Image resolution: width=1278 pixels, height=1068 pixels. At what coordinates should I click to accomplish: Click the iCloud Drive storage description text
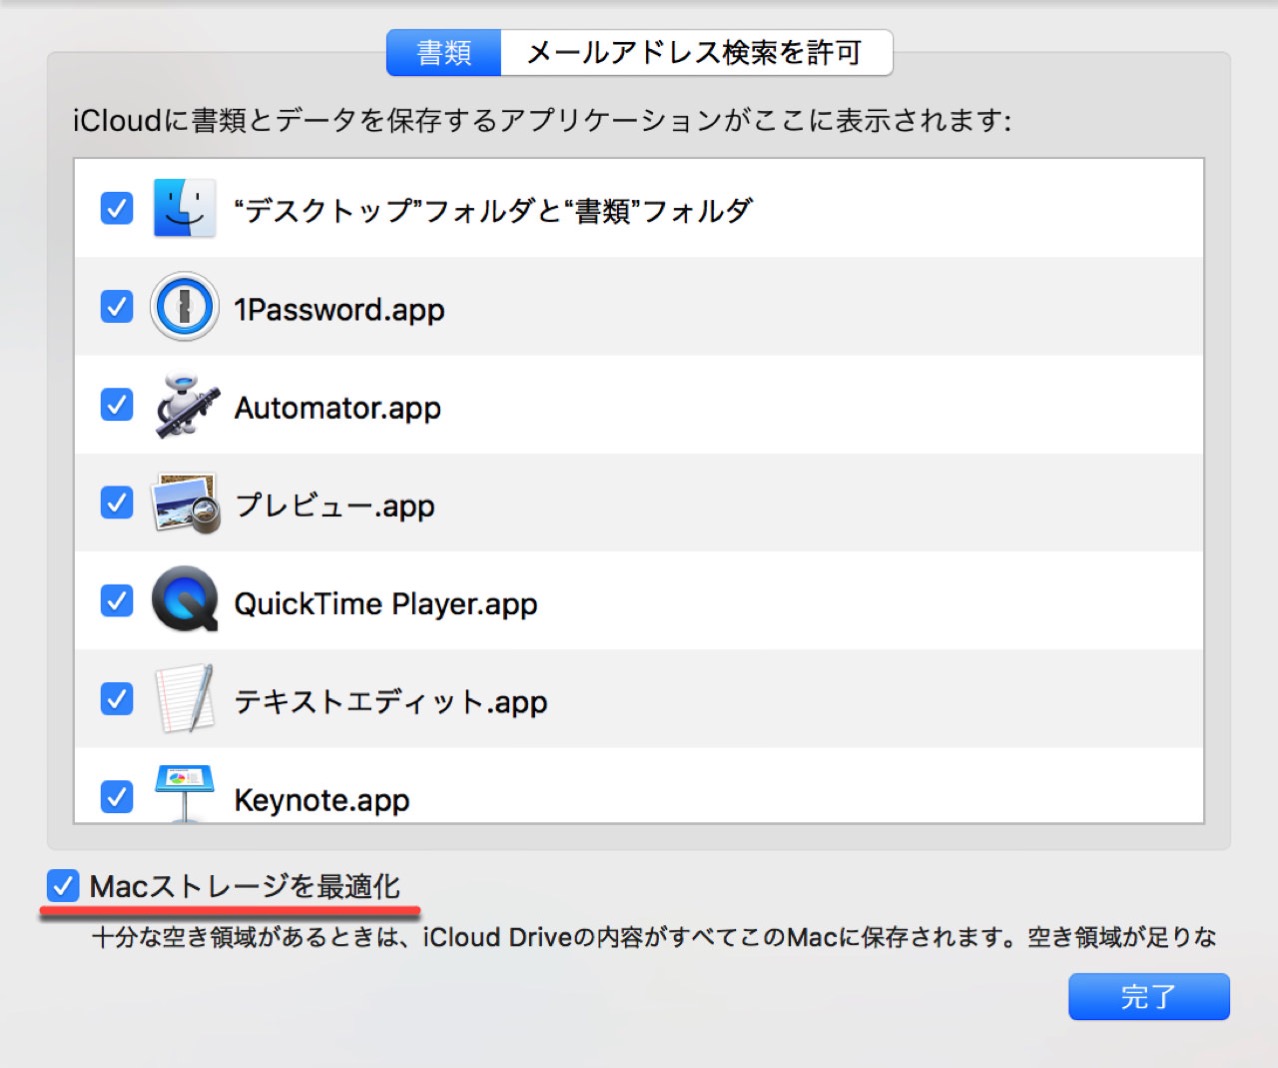coord(654,937)
